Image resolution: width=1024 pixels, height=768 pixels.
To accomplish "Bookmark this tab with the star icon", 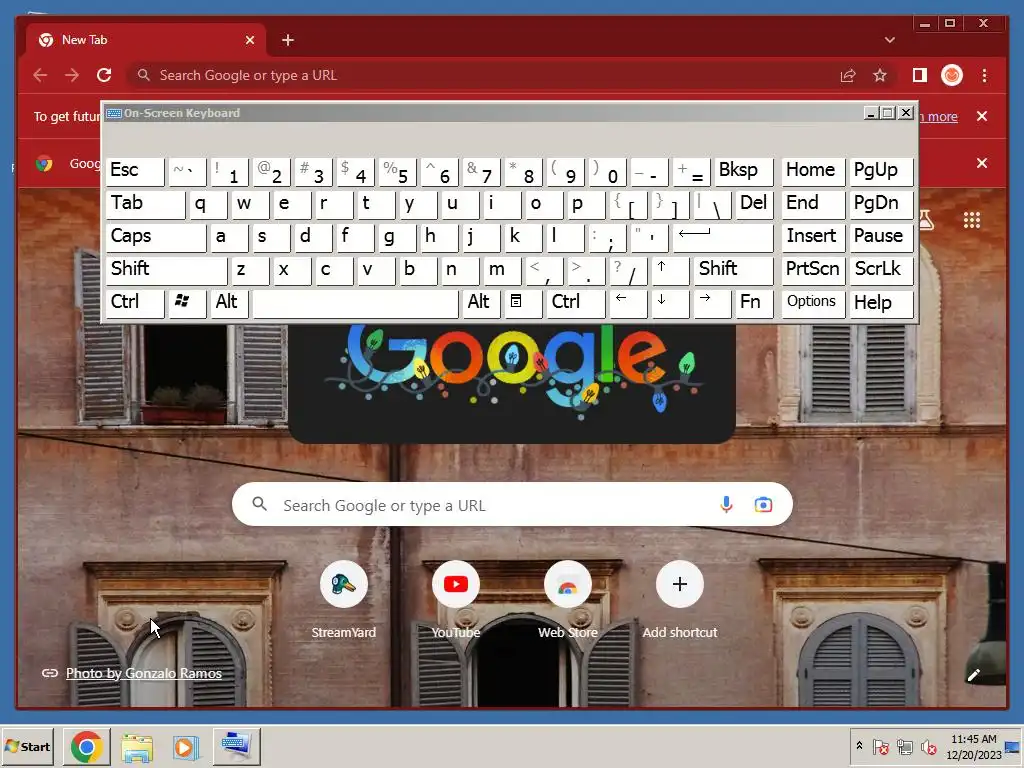I will 880,75.
